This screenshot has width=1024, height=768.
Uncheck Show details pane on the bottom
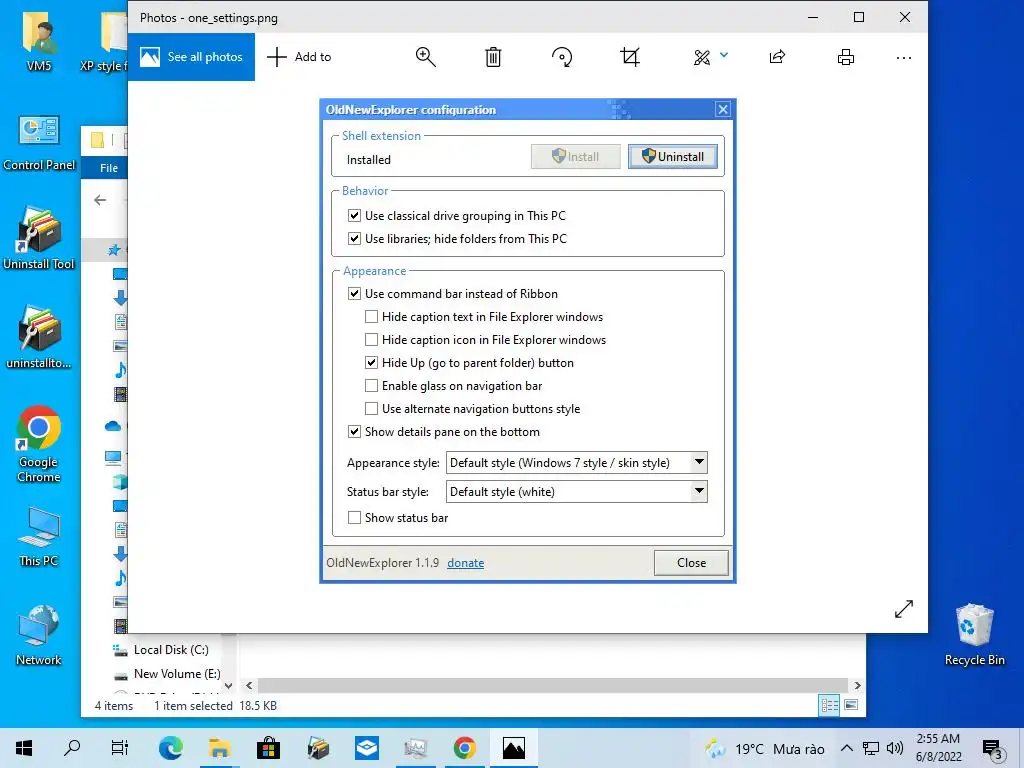pyautogui.click(x=355, y=432)
